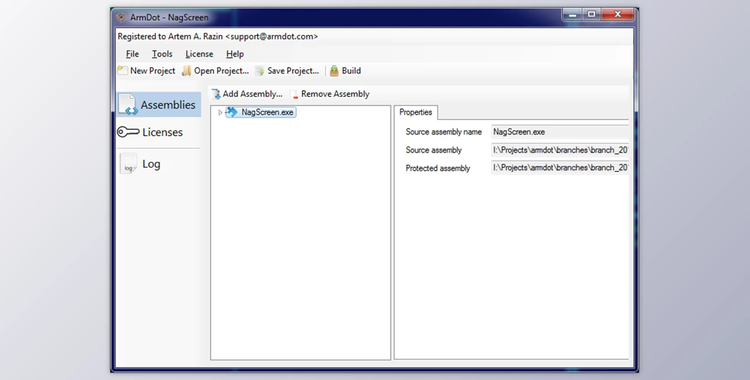Viewport: 750px width, 380px height.
Task: Show the Log section label
Action: [x=151, y=164]
